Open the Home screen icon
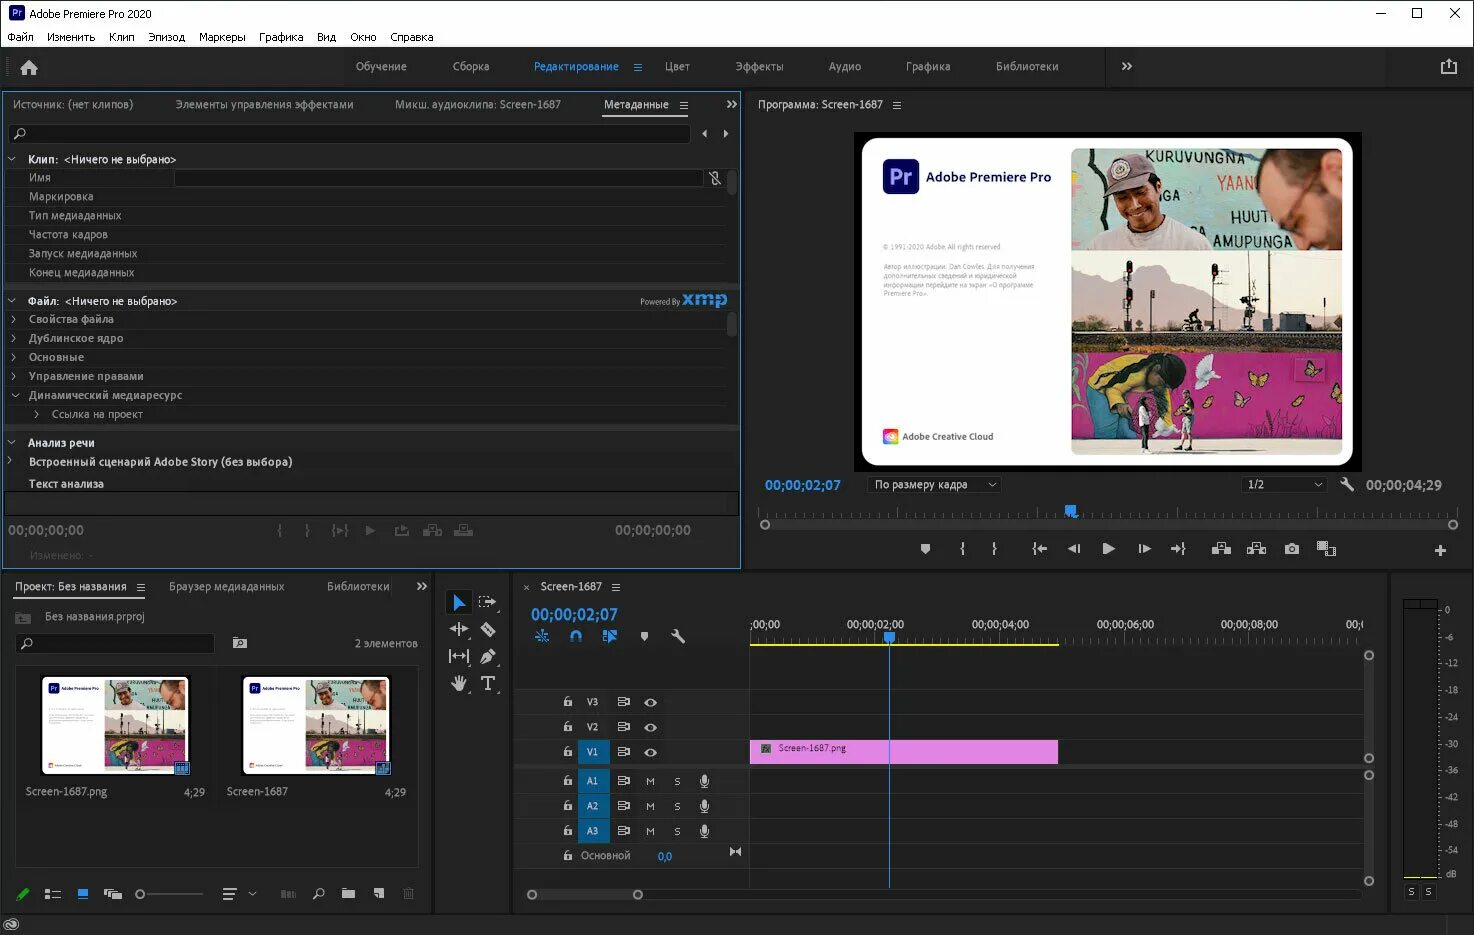The width and height of the screenshot is (1474, 935). [x=29, y=68]
